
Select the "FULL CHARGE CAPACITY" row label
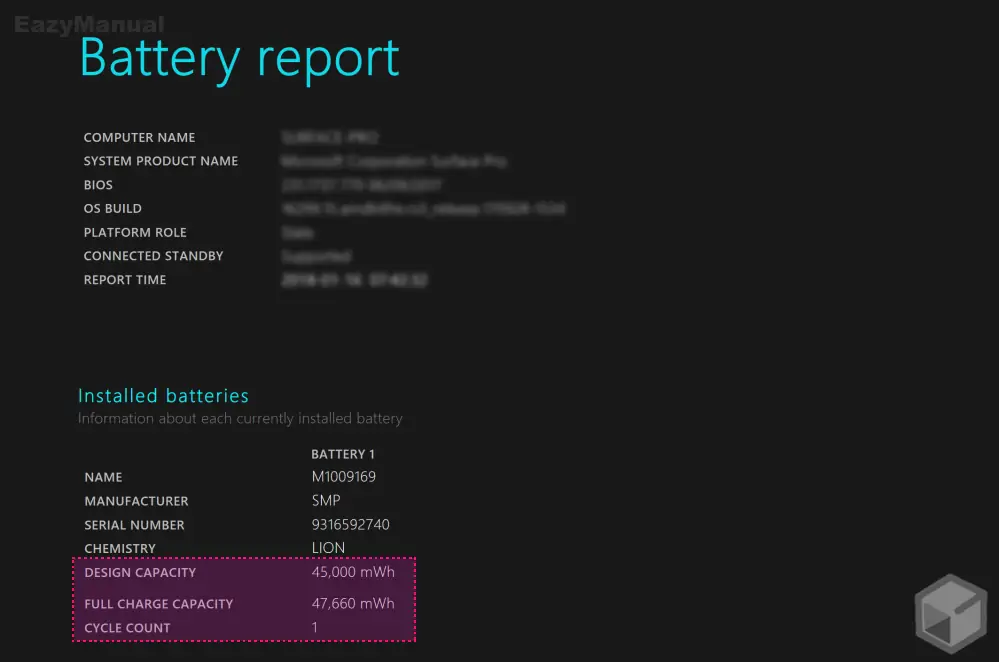pos(159,604)
